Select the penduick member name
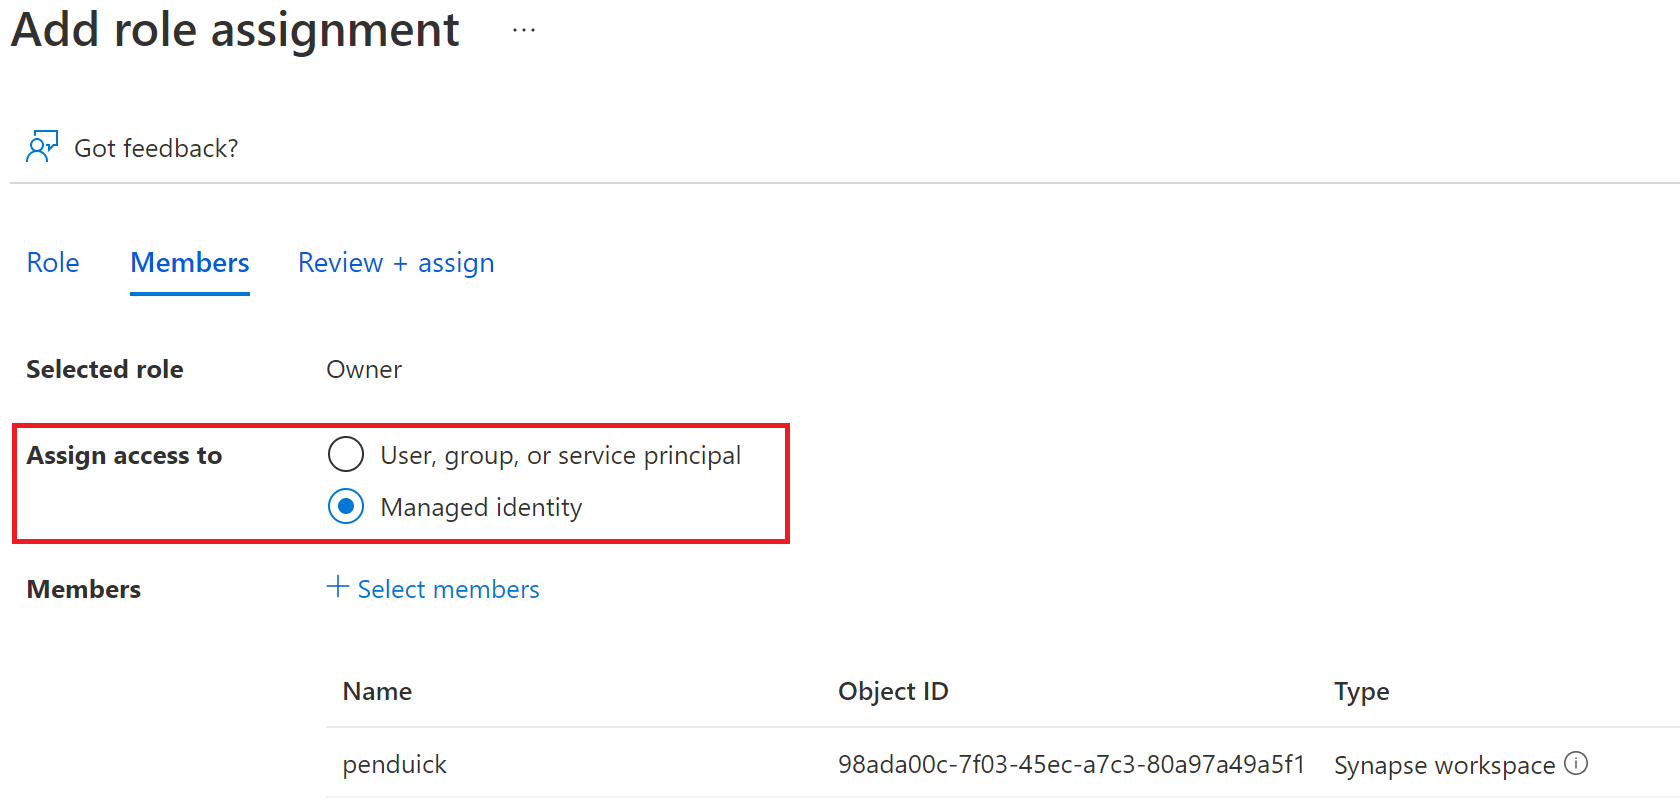This screenshot has width=1680, height=804. [x=394, y=764]
